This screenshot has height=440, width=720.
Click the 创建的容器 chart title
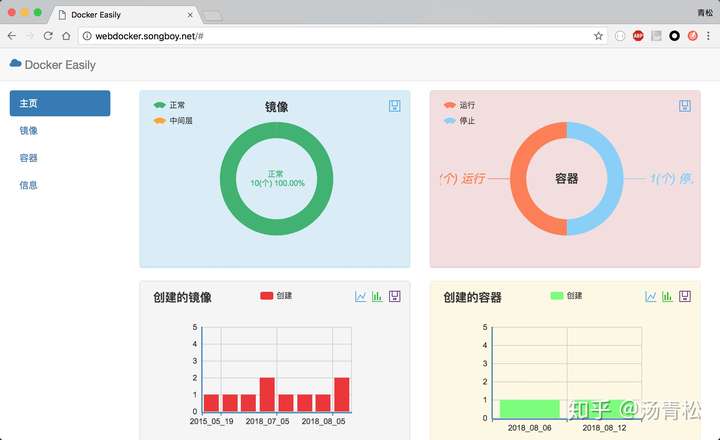pos(472,297)
